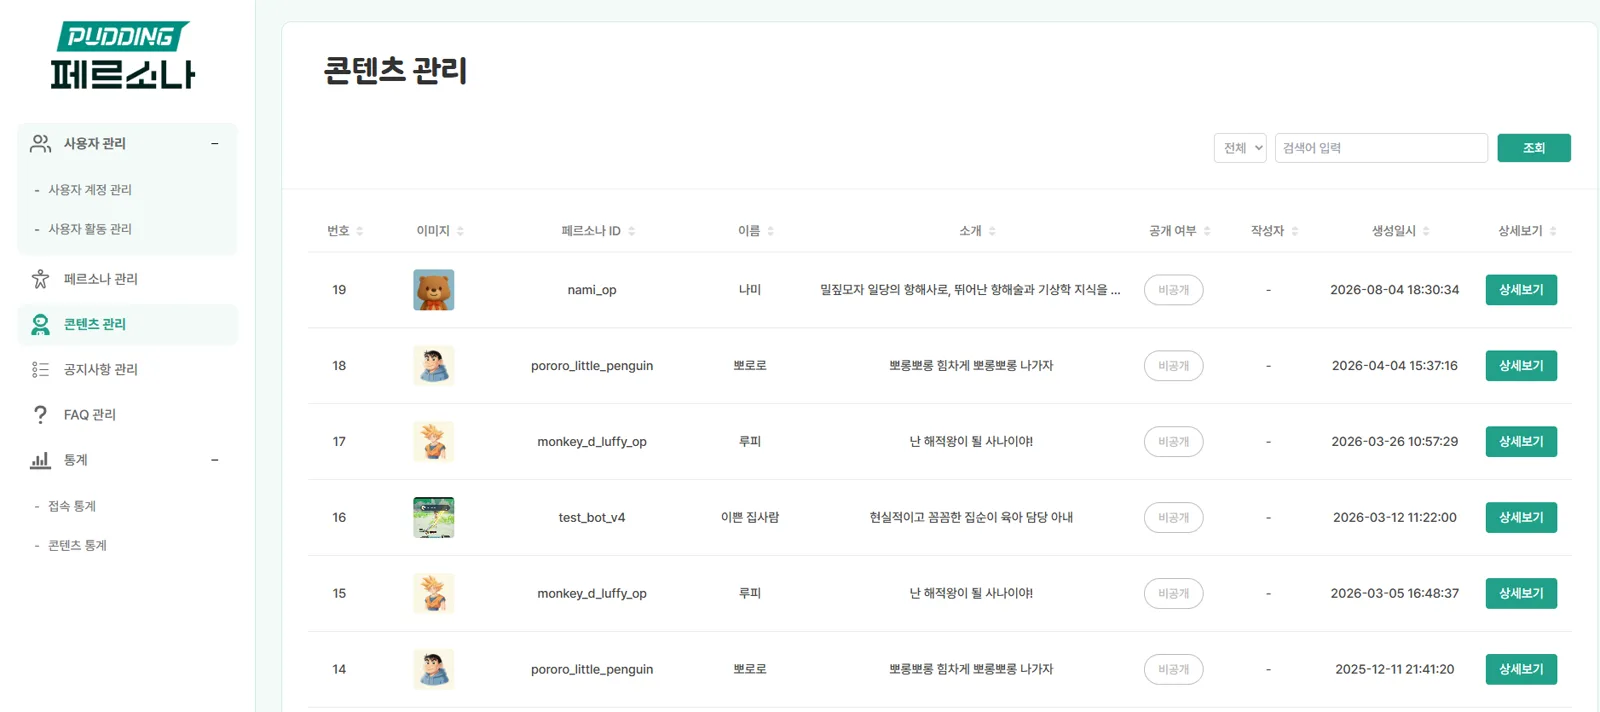Image resolution: width=1600 pixels, height=712 pixels.
Task: Sort by 공개 여부 column arrows
Action: coord(1207,231)
